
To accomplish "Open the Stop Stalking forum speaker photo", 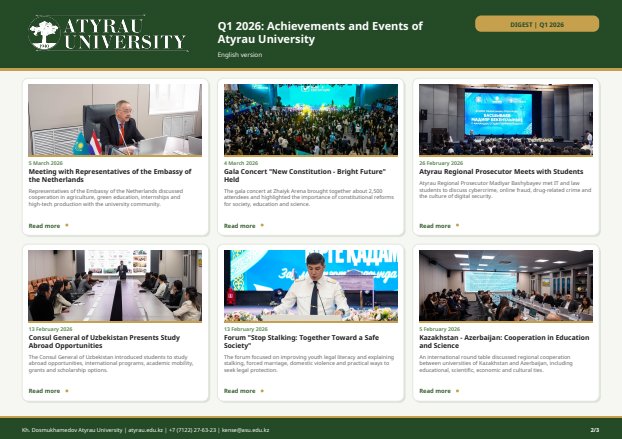I will (x=311, y=286).
